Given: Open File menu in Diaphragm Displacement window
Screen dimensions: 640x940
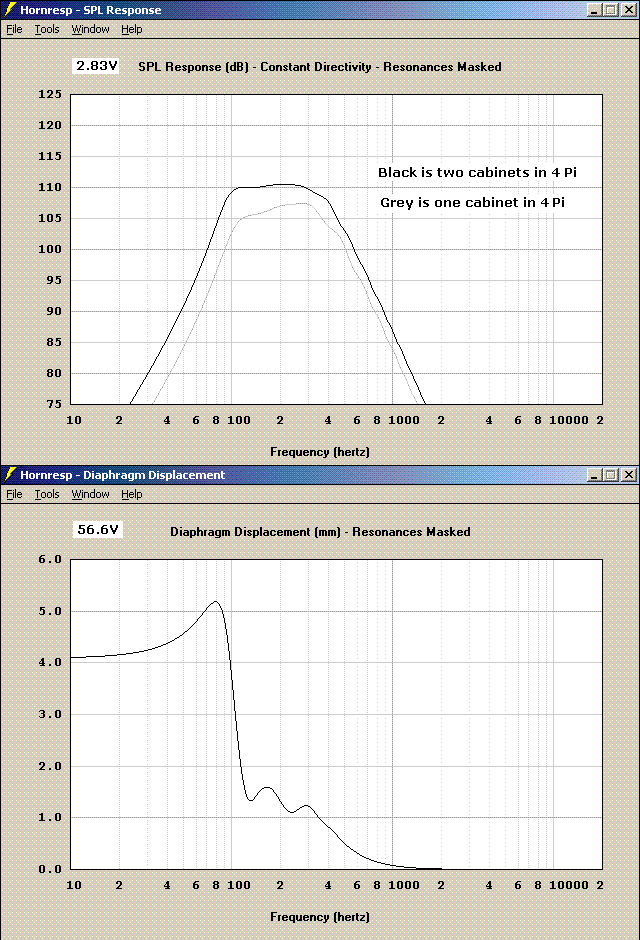Looking at the screenshot, I should pyautogui.click(x=14, y=494).
